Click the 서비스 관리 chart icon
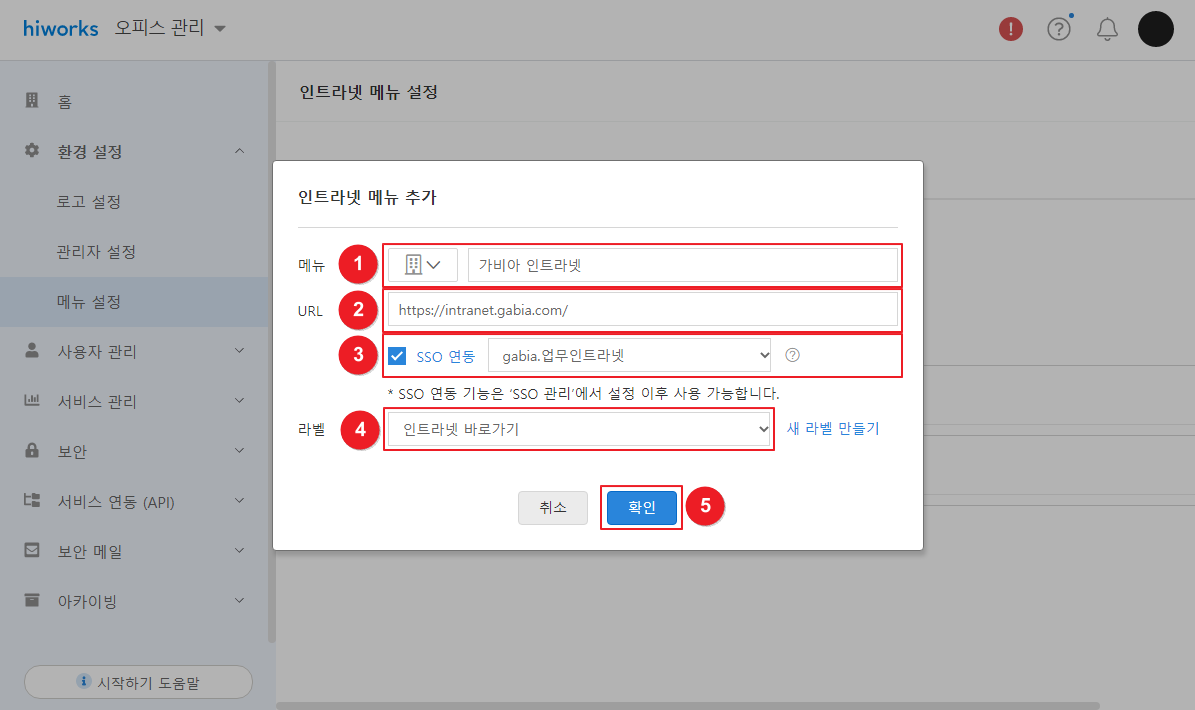 click(32, 400)
